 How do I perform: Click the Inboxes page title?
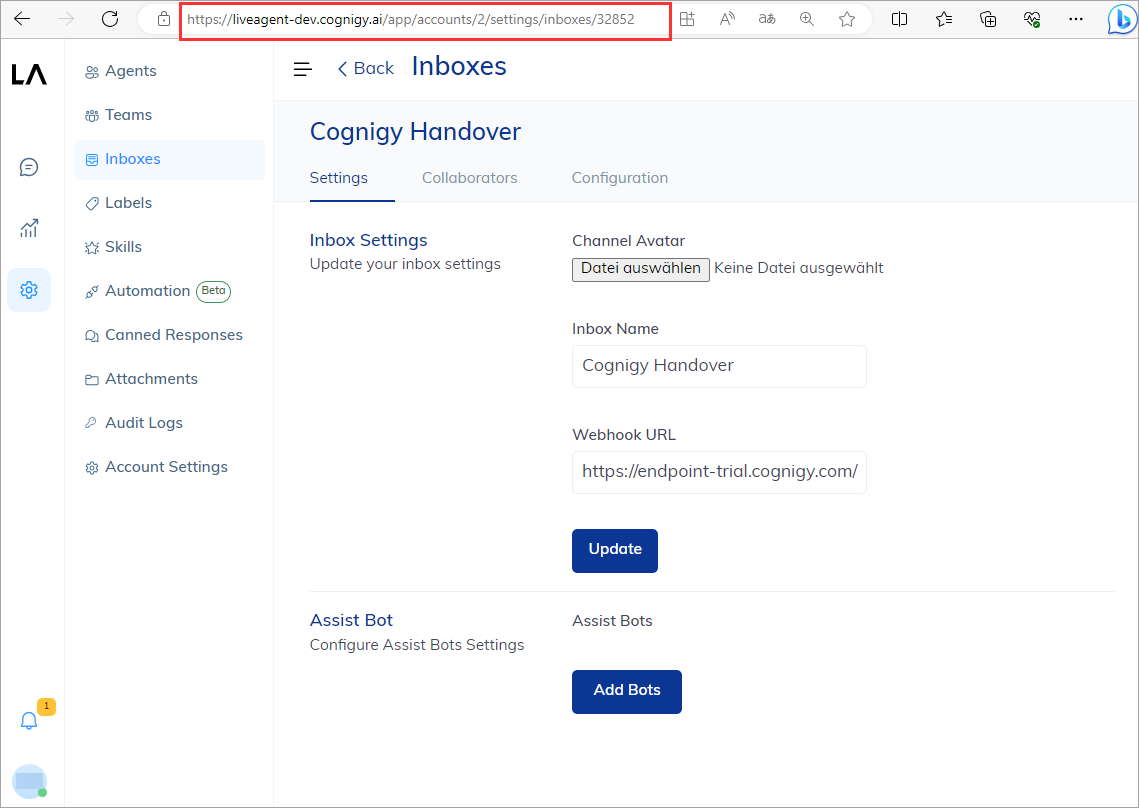[459, 67]
